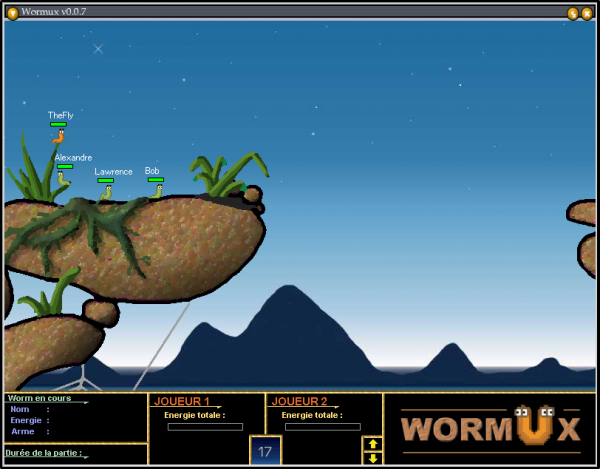Minimize the Wormux window
Screen dimensions: 600x469
[572, 13]
